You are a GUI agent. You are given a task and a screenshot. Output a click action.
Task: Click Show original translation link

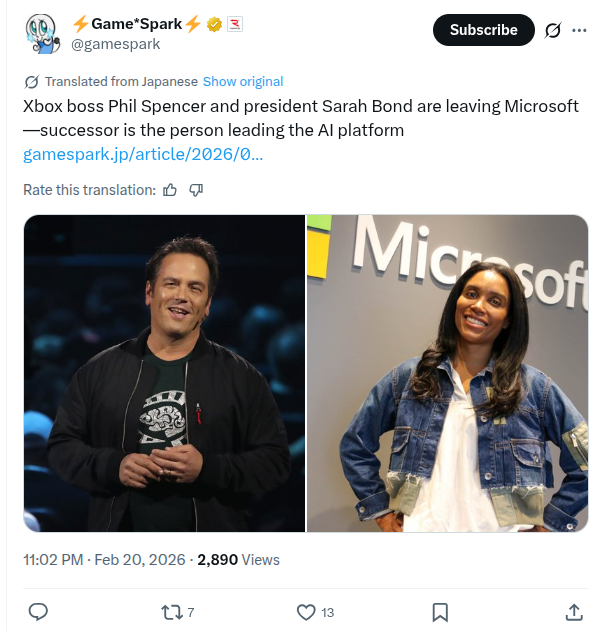(x=243, y=81)
